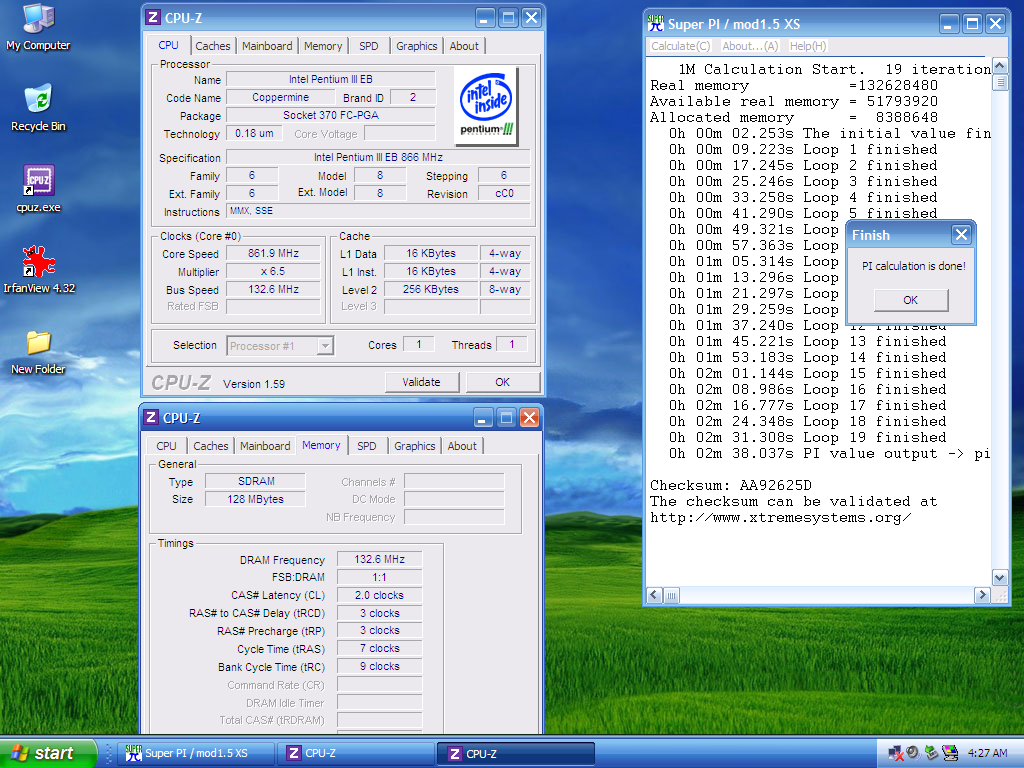Expand the Processor #1 selection dropdown
Image resolution: width=1024 pixels, height=768 pixels.
(325, 345)
